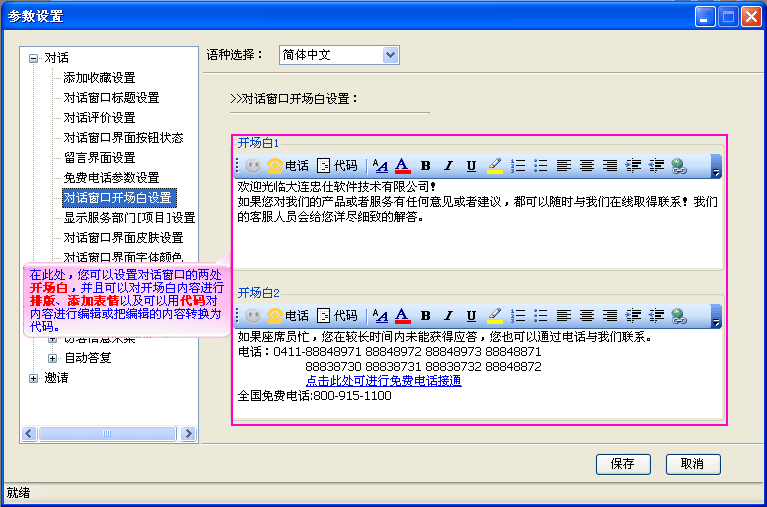The image size is (767, 507).
Task: Toggle 代码 code view in 开场白2 toolbar
Action: click(336, 316)
